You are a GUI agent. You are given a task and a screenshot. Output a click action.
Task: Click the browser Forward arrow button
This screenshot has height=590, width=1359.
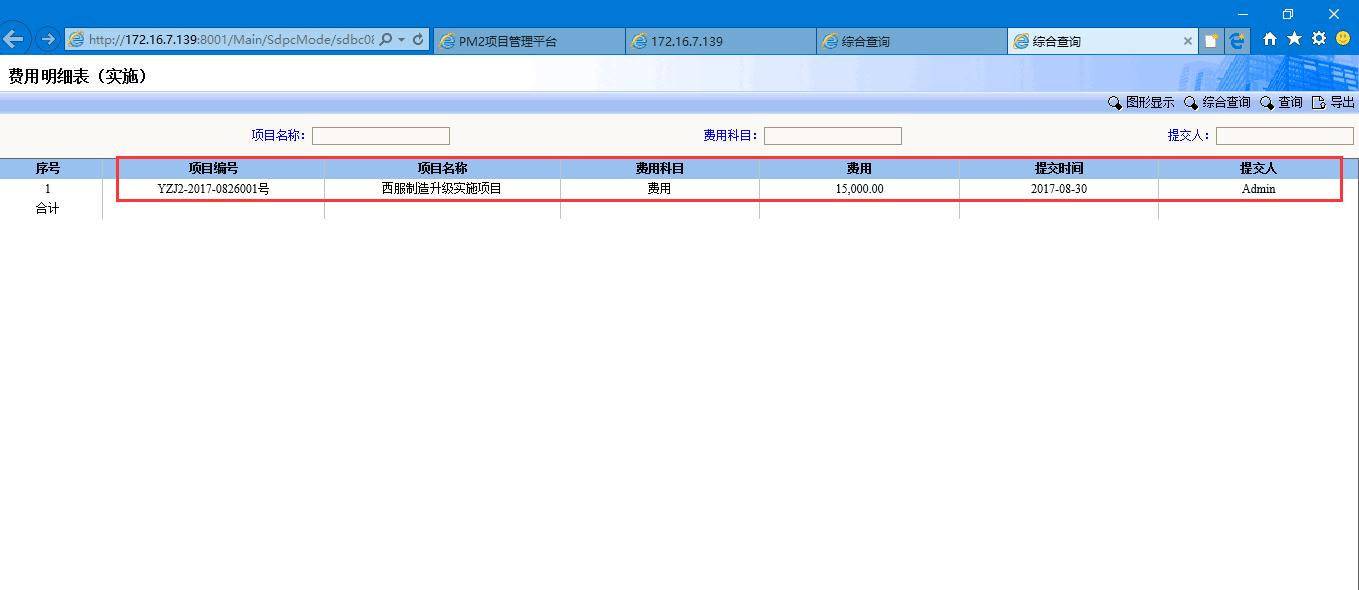pyautogui.click(x=47, y=40)
